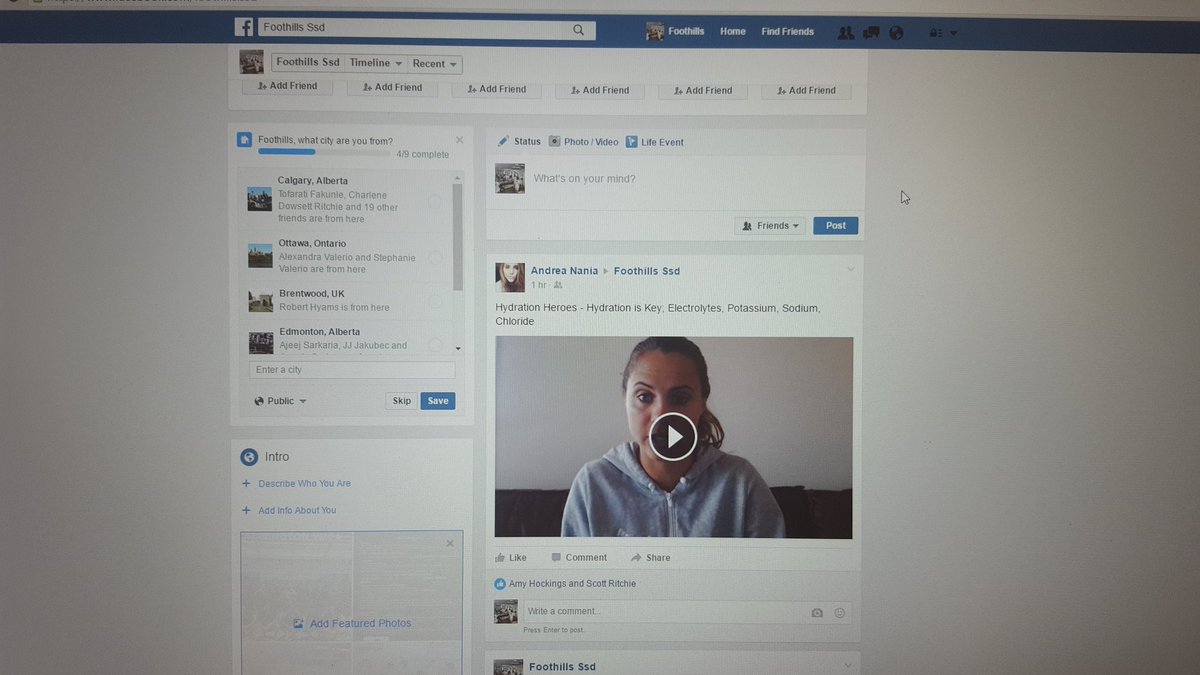Comment on the Hydration Heroes post

tap(579, 558)
